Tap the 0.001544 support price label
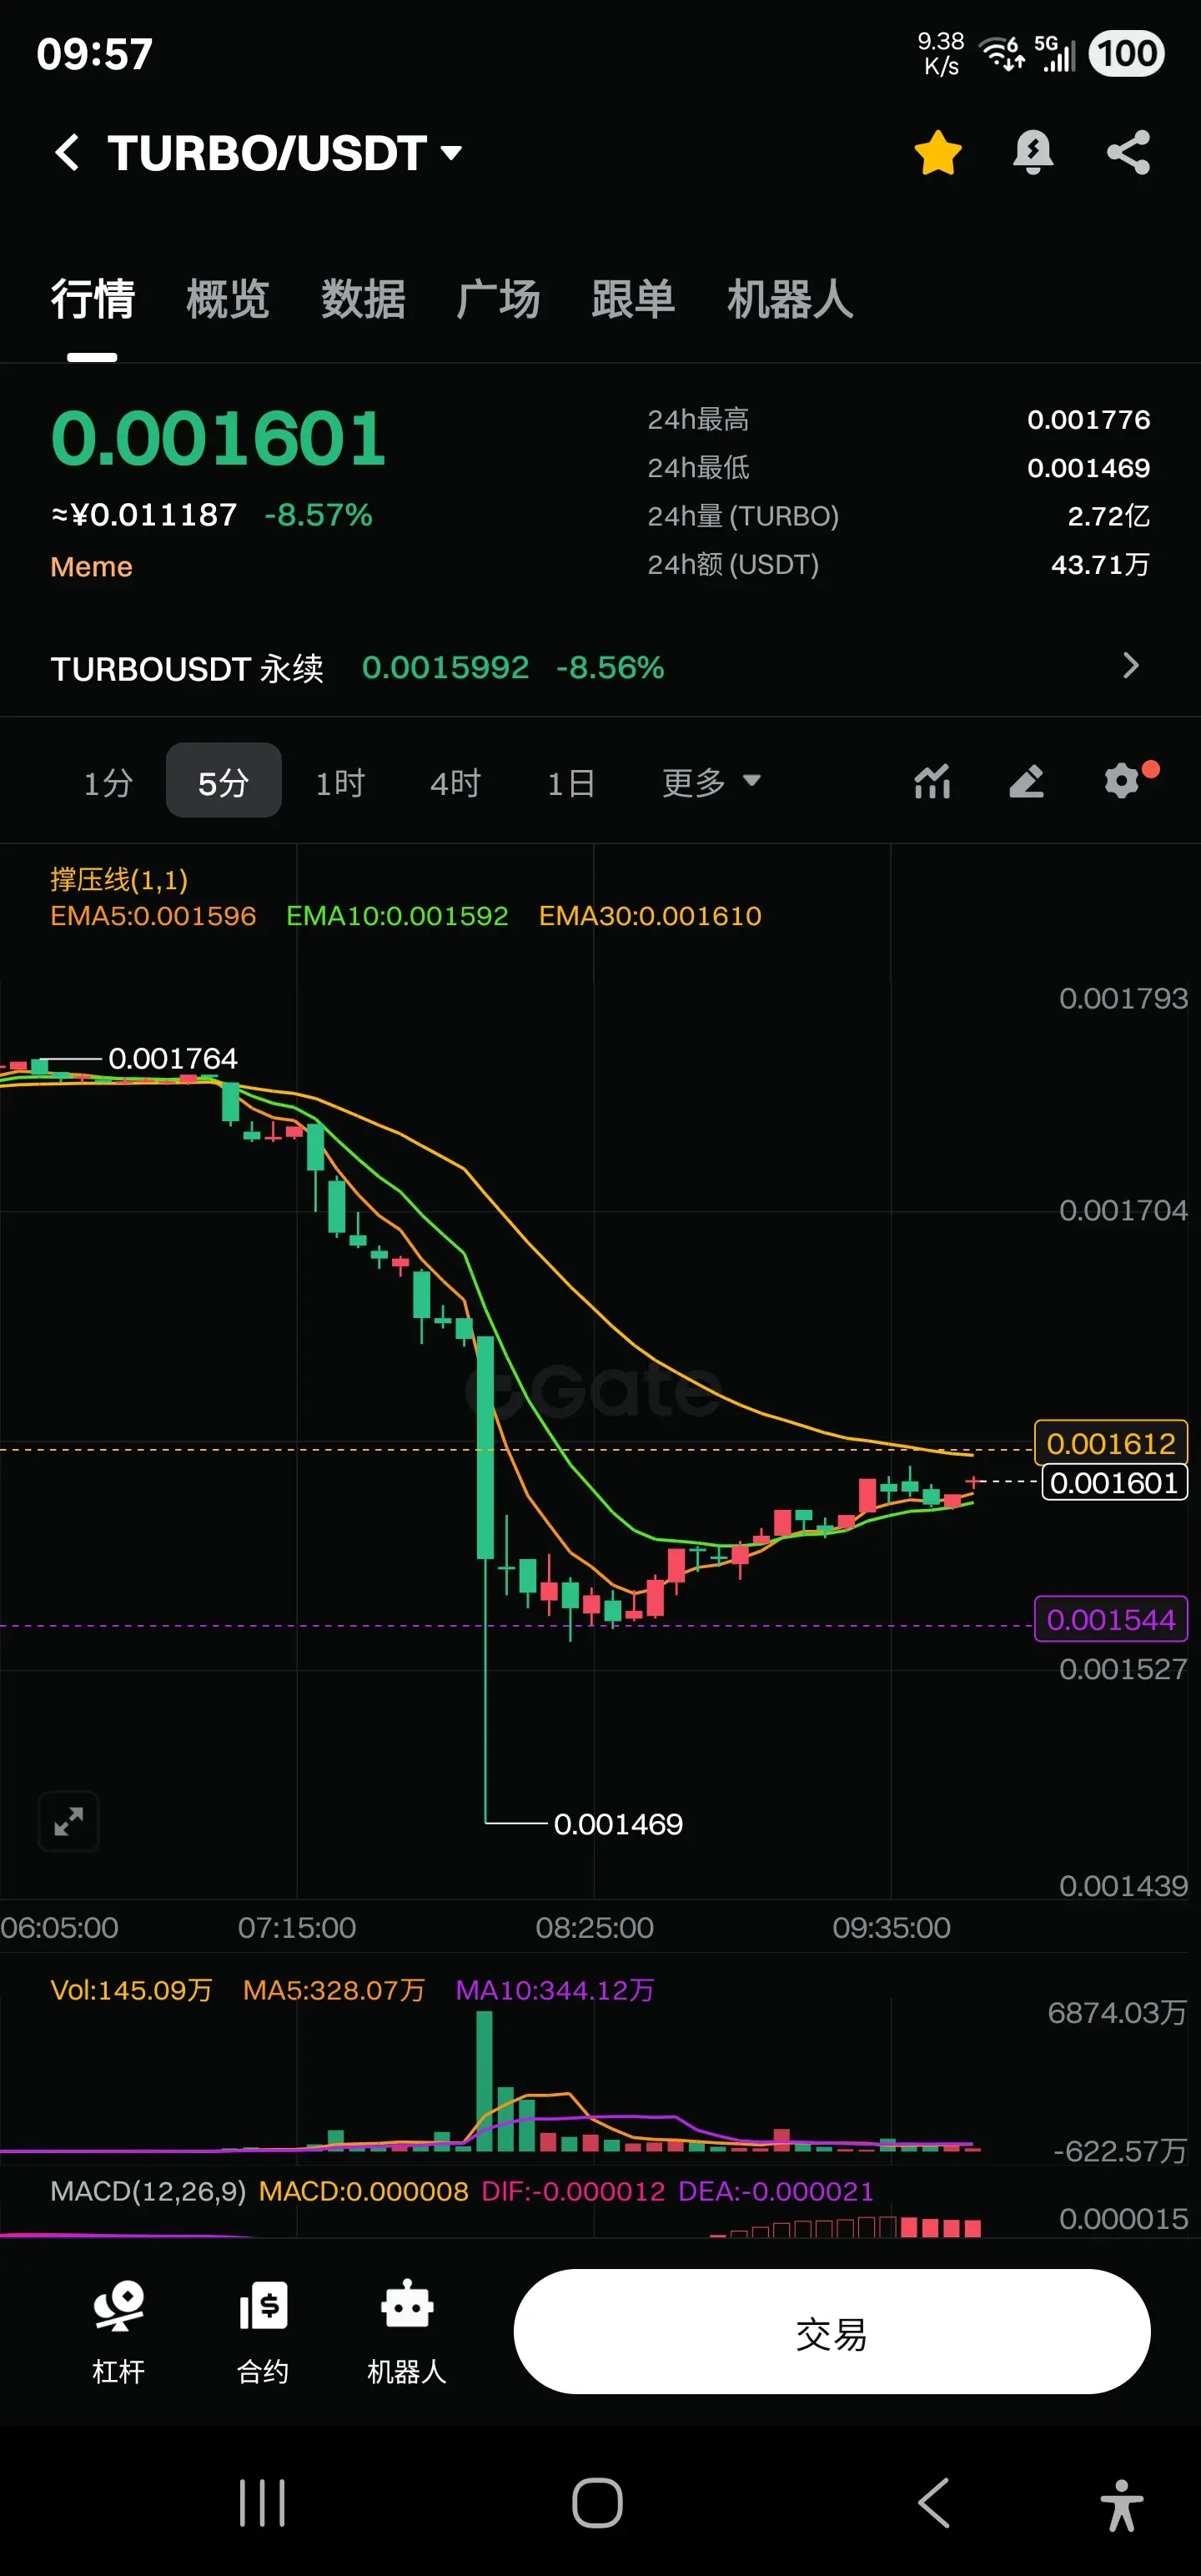 [x=1111, y=1619]
